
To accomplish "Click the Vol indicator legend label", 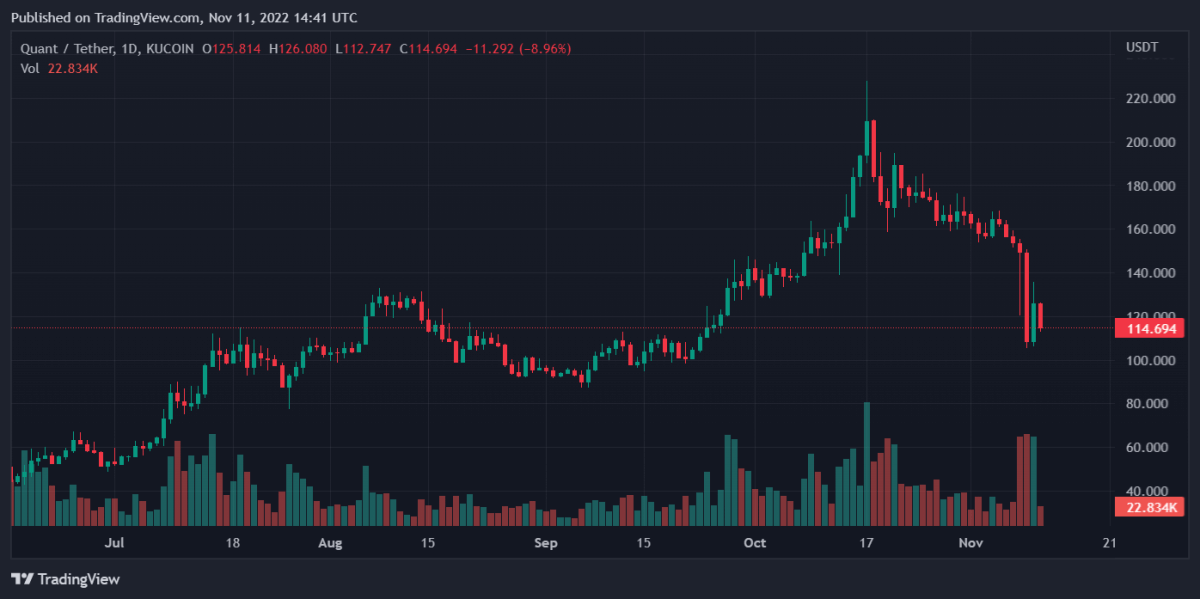I will pos(29,68).
